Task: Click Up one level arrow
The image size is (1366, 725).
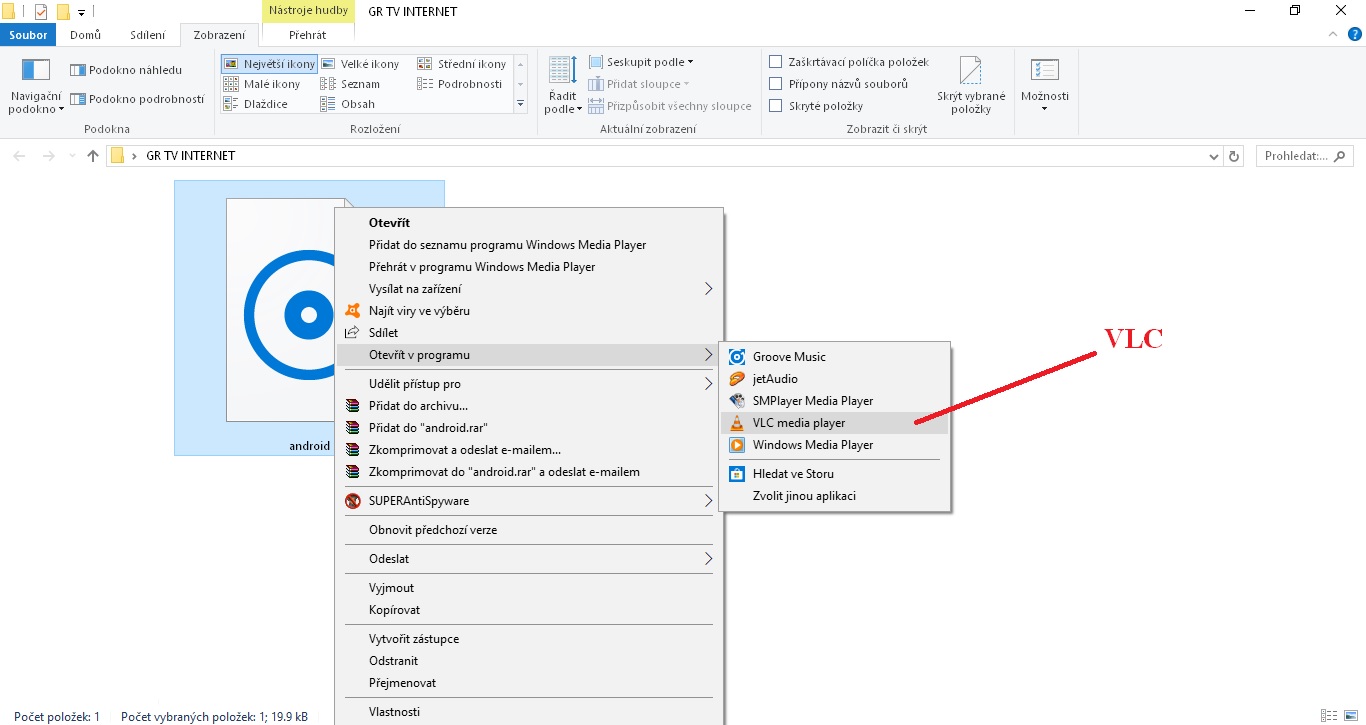Action: (93, 156)
